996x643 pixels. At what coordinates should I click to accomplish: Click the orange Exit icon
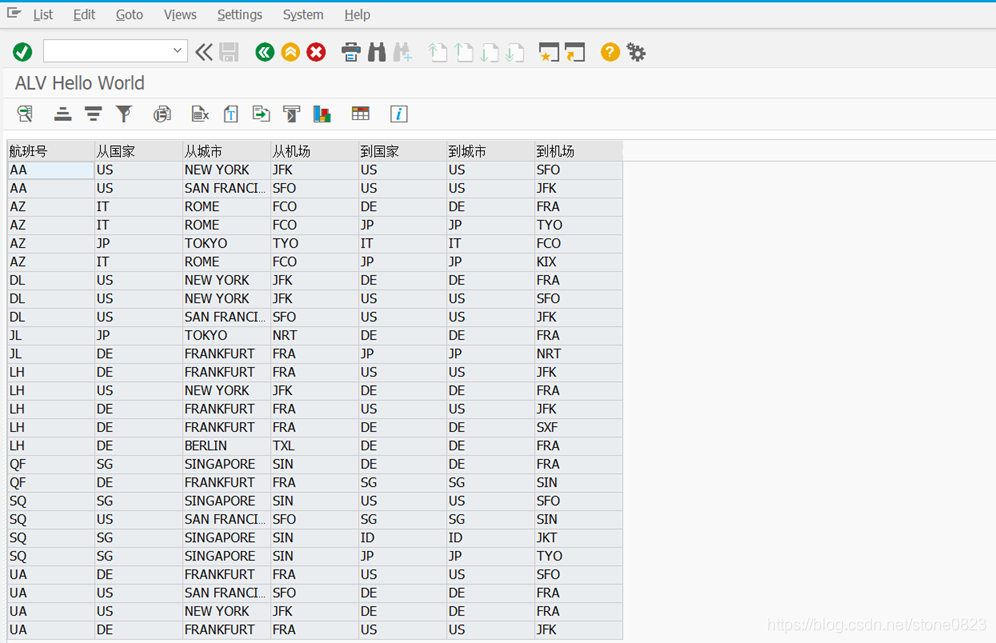(x=290, y=51)
